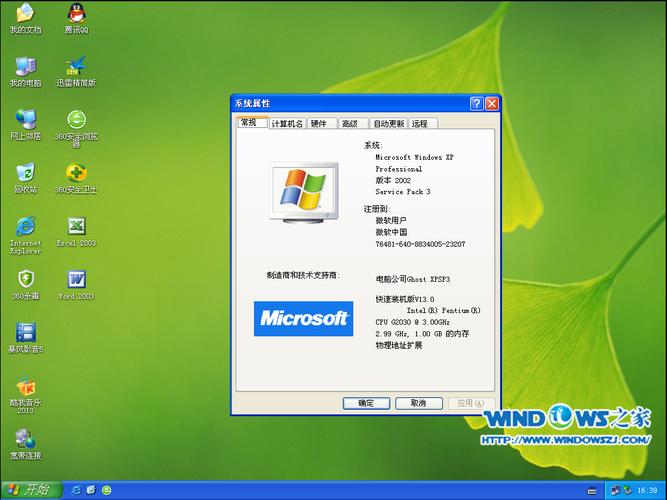Open the 自动更新 tab

(x=388, y=124)
